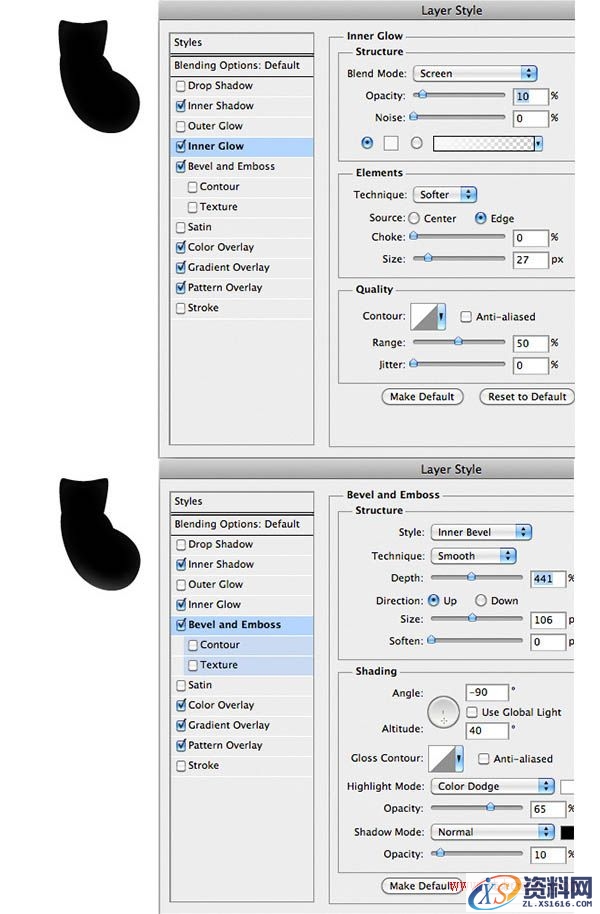The image size is (600, 914).
Task: Click the Angle and Altitude dial
Action: point(443,712)
